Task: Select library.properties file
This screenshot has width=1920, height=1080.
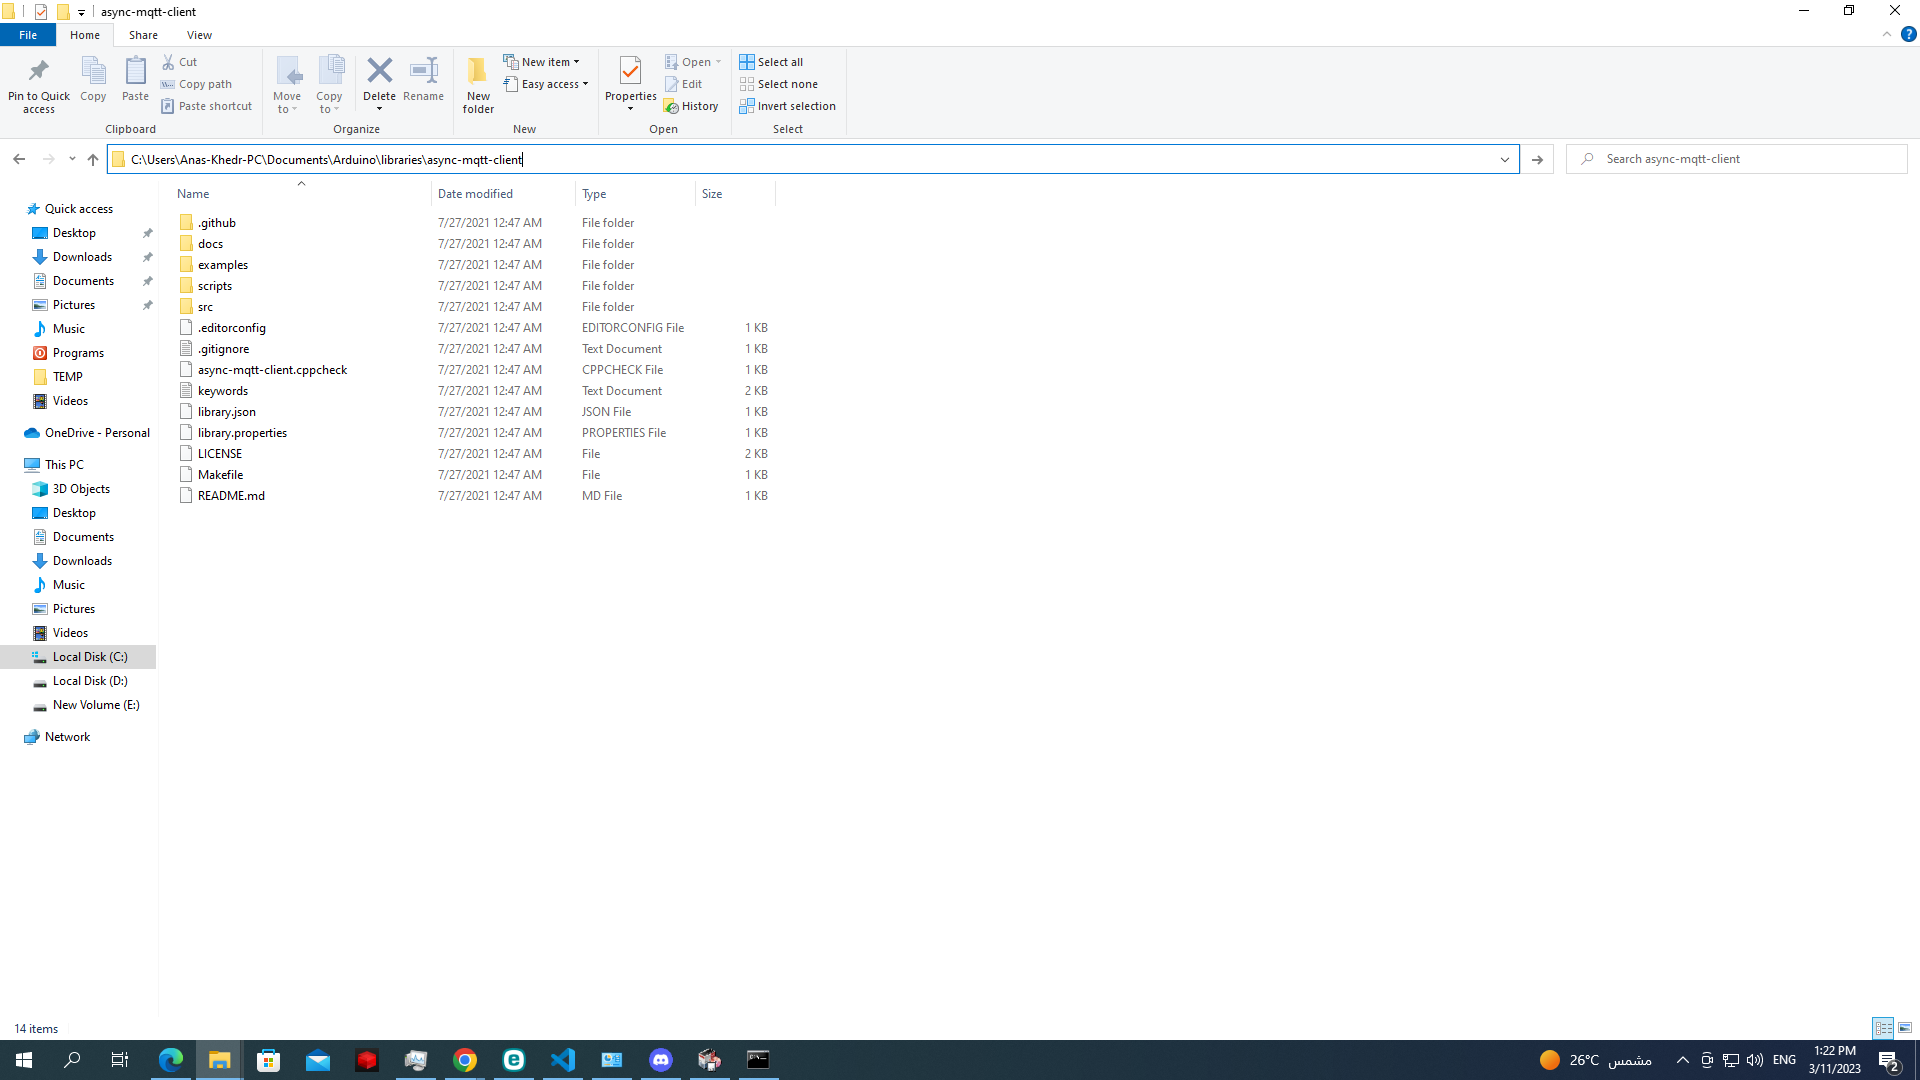Action: (x=242, y=433)
